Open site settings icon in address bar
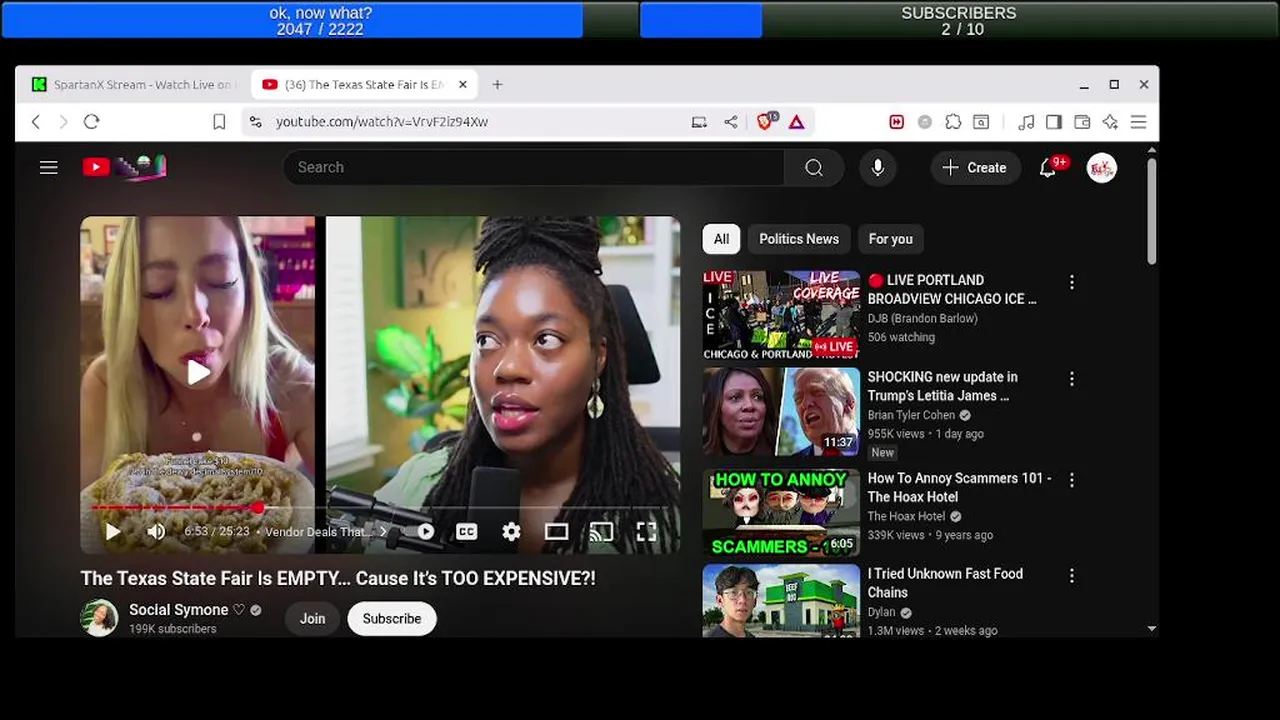 256,121
